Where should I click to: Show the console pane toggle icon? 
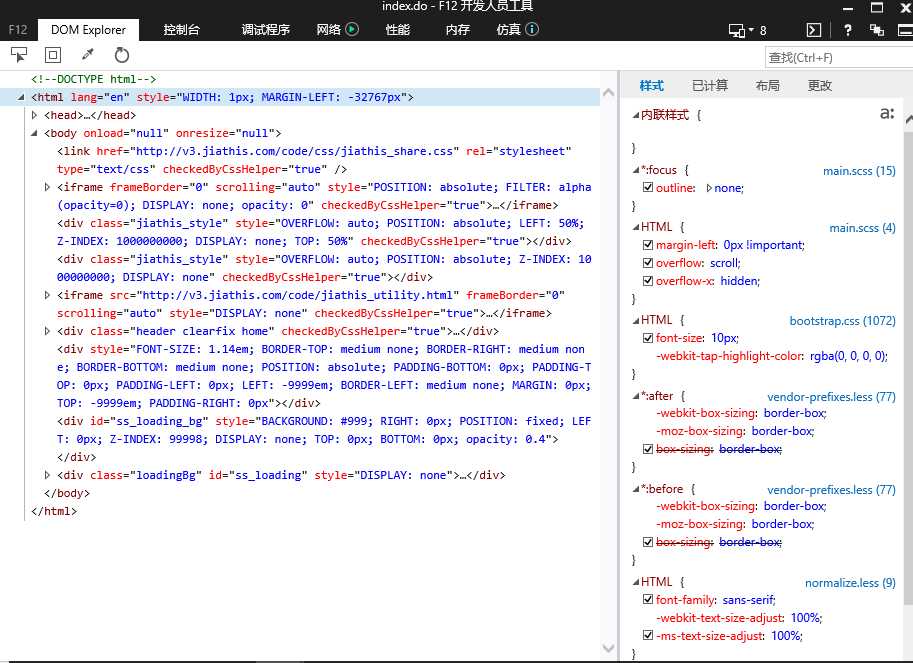click(x=813, y=30)
